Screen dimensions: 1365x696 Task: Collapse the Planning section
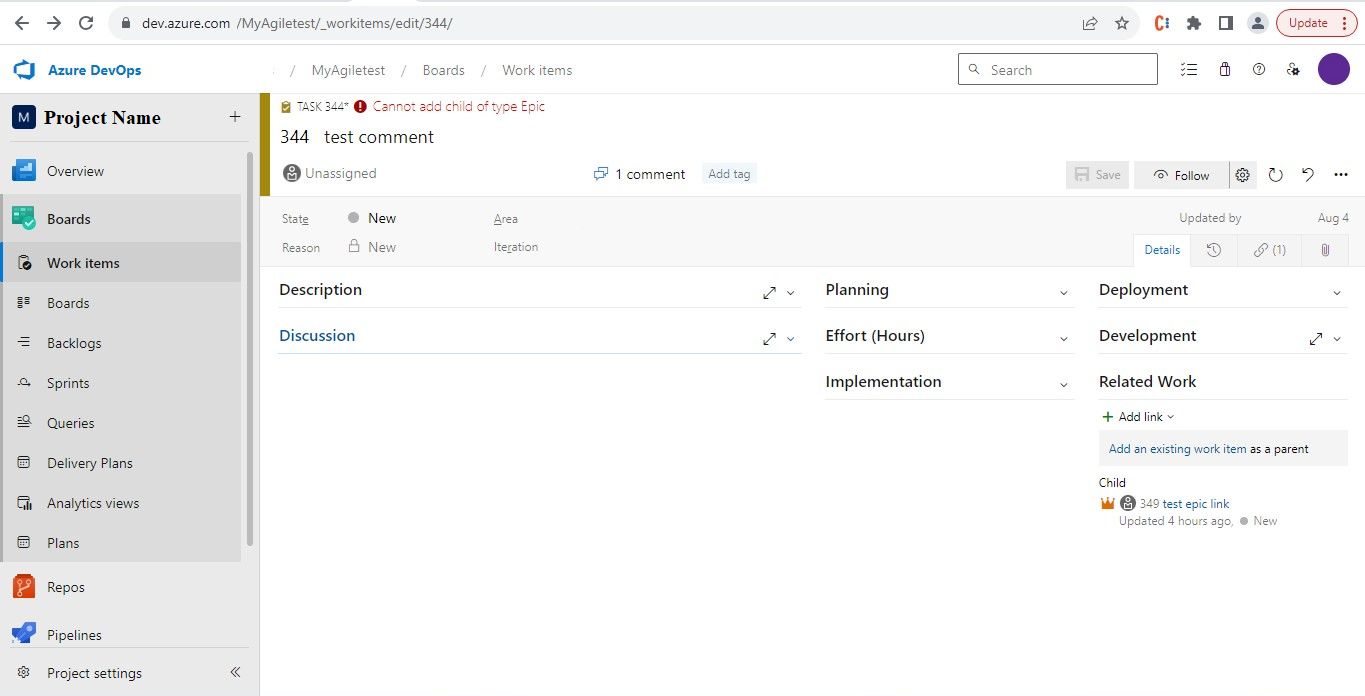tap(1064, 293)
